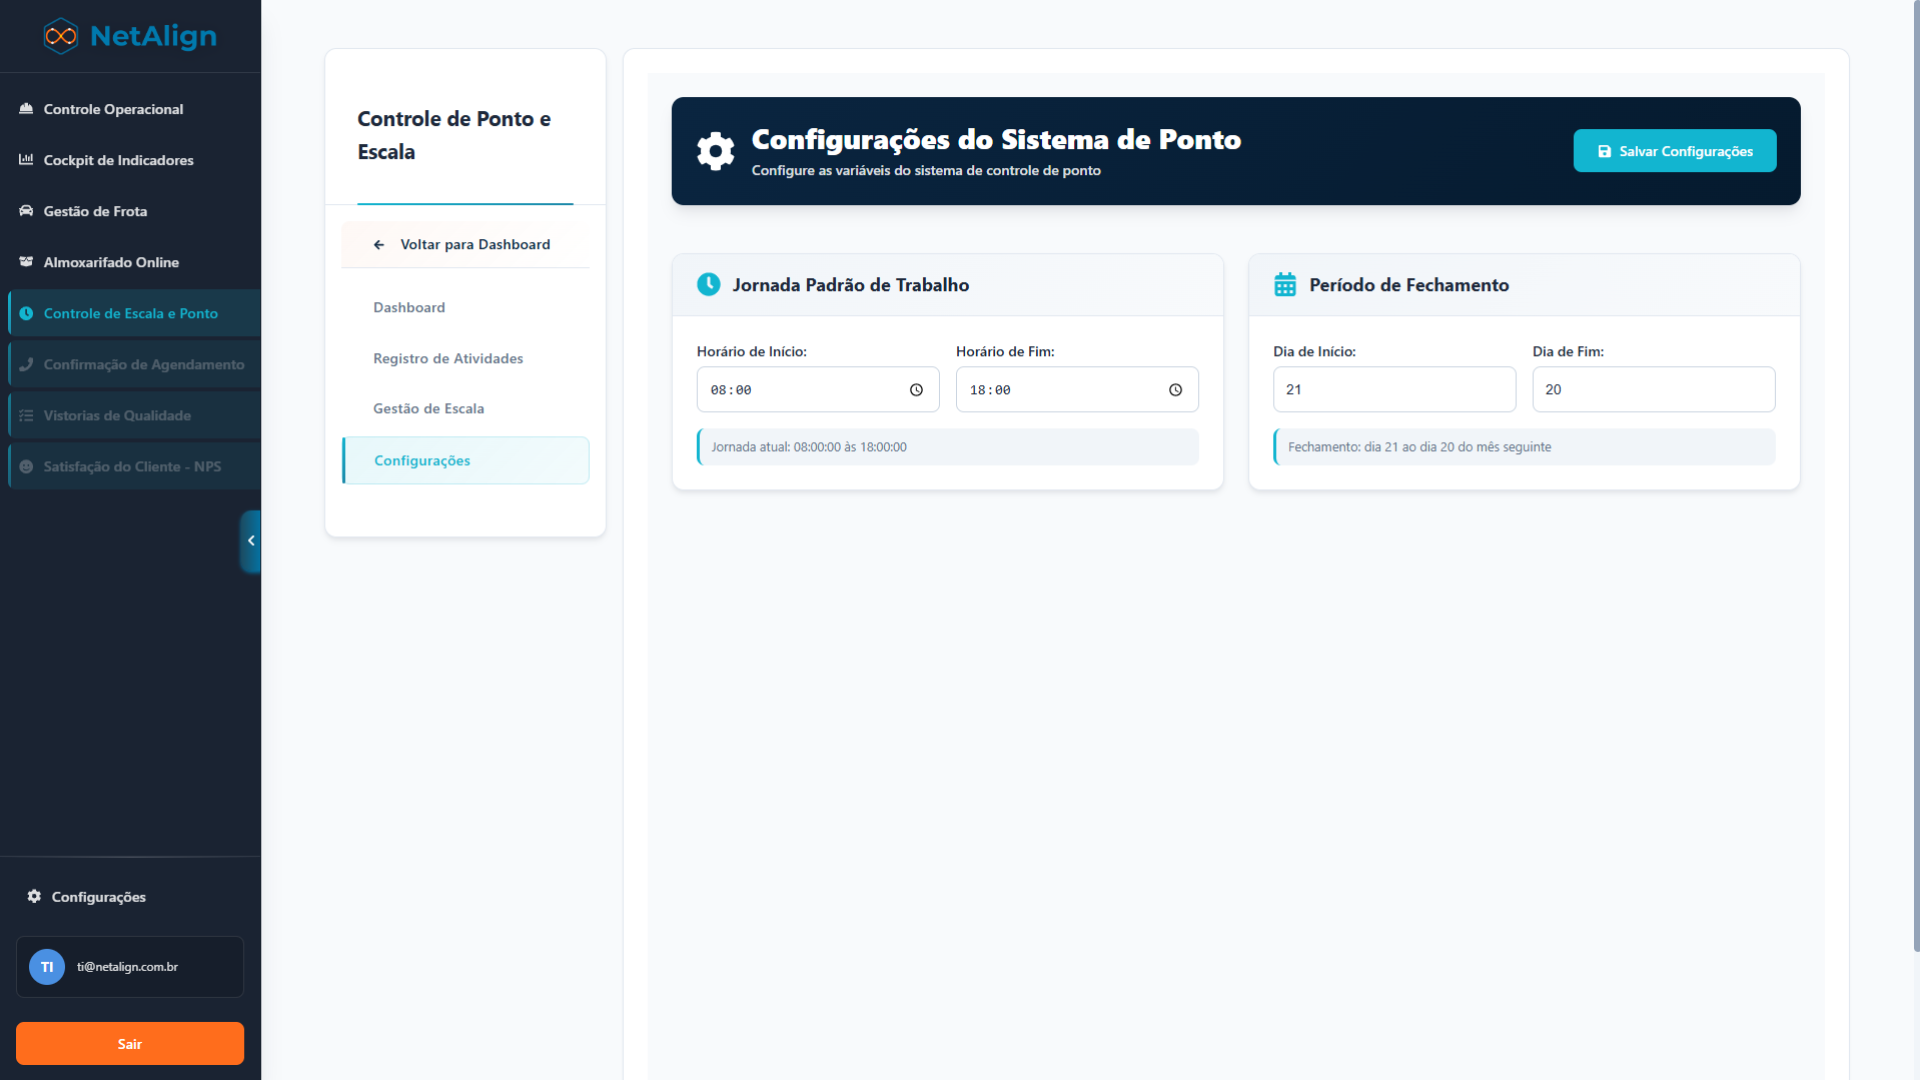Collapse the sidebar with the chevron handle
1920x1080 pixels.
click(251, 541)
